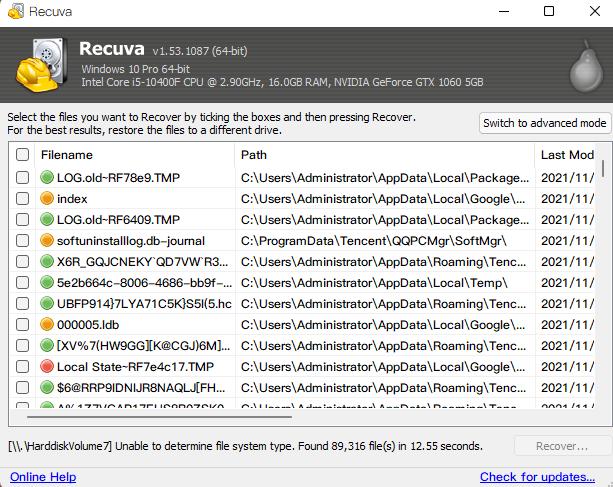Image resolution: width=613 pixels, height=487 pixels.
Task: Check the box next to 000005.ldb
Action: 22,324
